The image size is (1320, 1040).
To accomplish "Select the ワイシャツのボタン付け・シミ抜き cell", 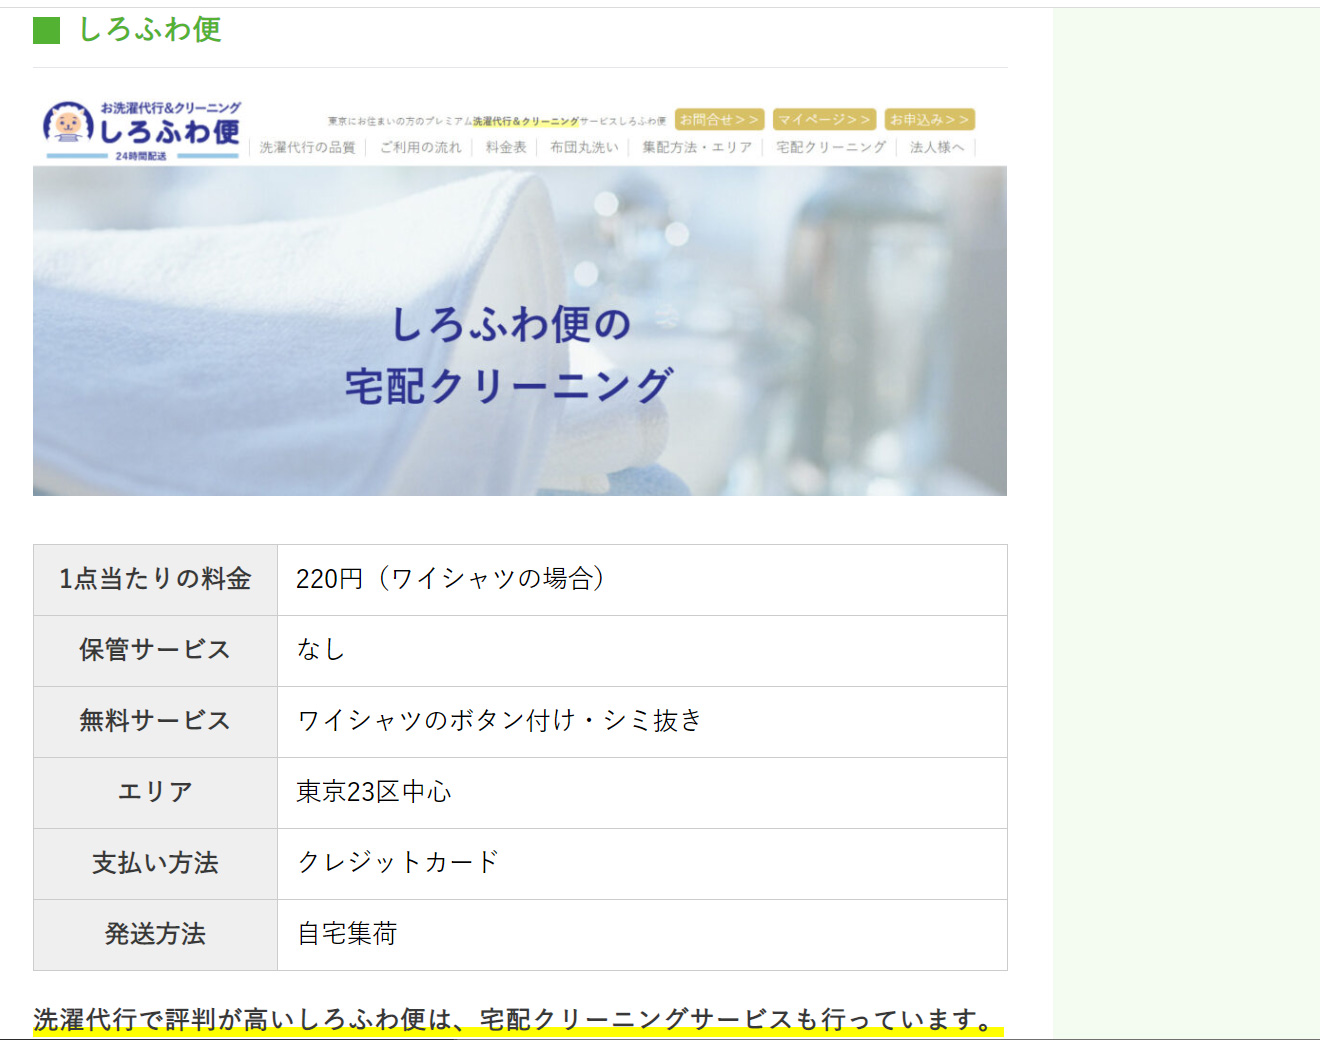I will tap(642, 722).
